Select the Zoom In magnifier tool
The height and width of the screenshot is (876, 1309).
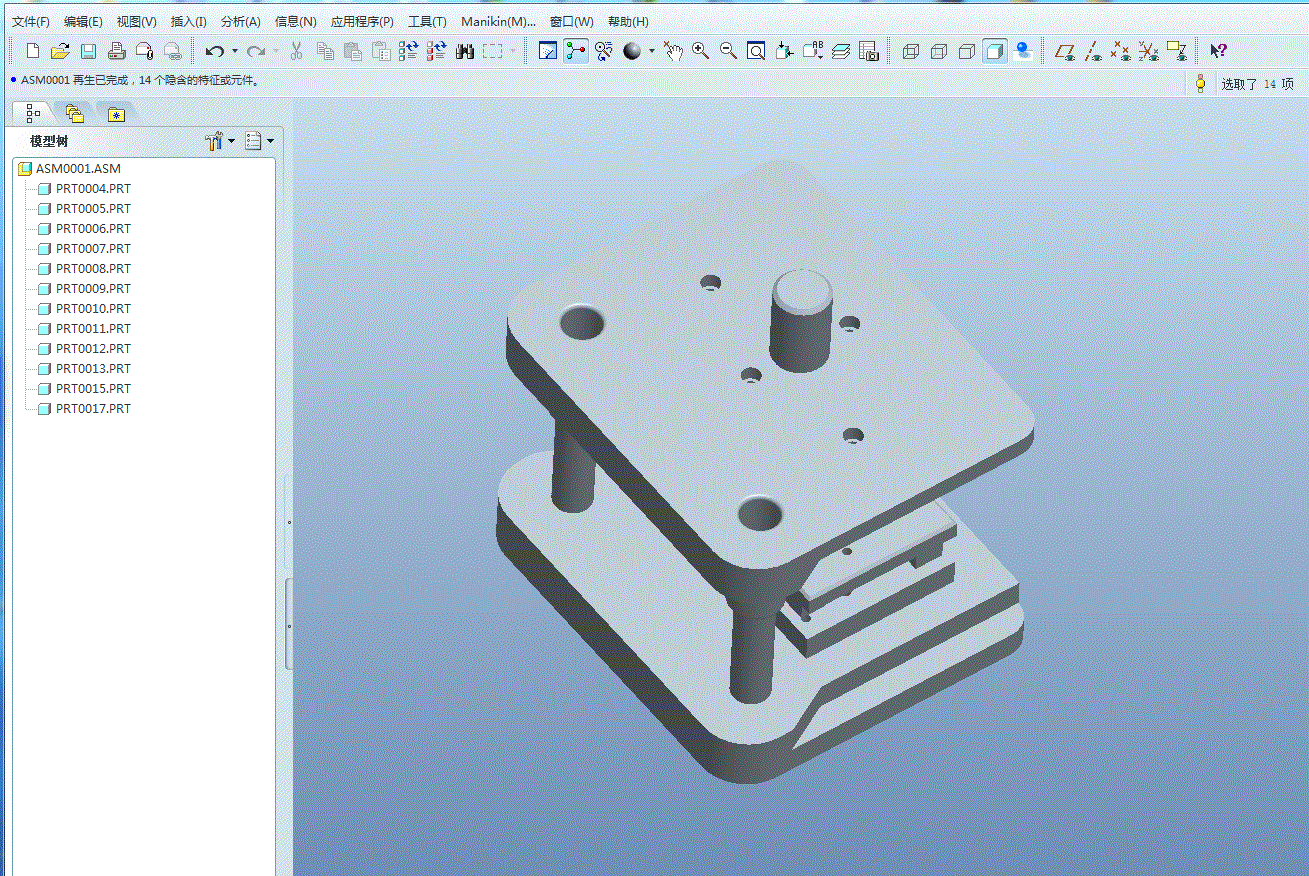tap(701, 51)
